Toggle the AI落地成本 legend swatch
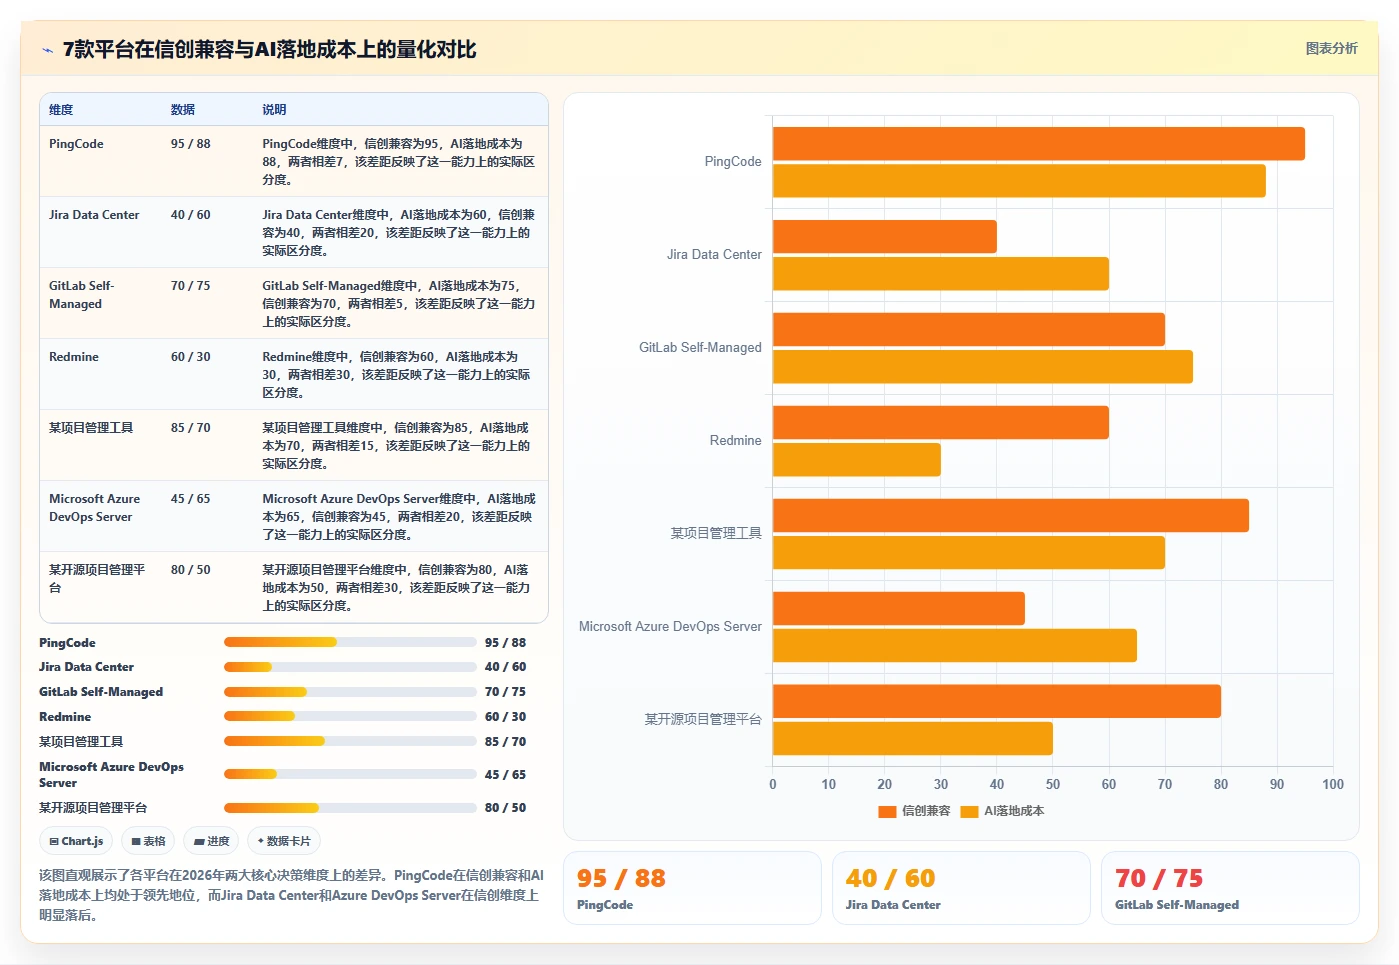The width and height of the screenshot is (1399, 965). 969,812
